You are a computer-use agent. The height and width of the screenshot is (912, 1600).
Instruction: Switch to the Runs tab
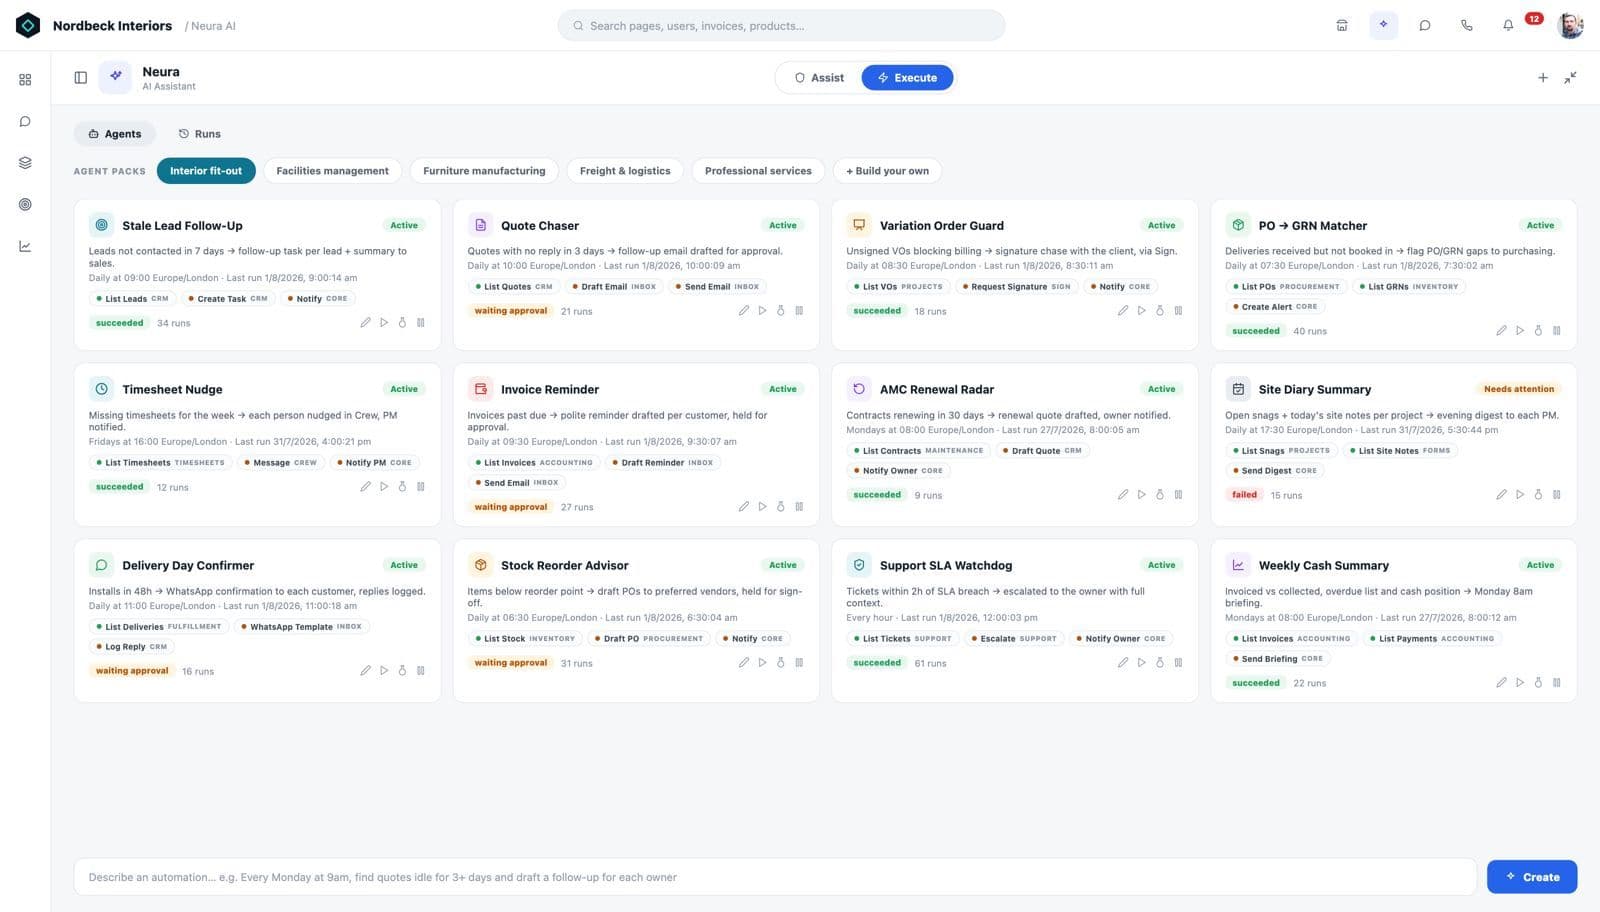click(x=199, y=134)
